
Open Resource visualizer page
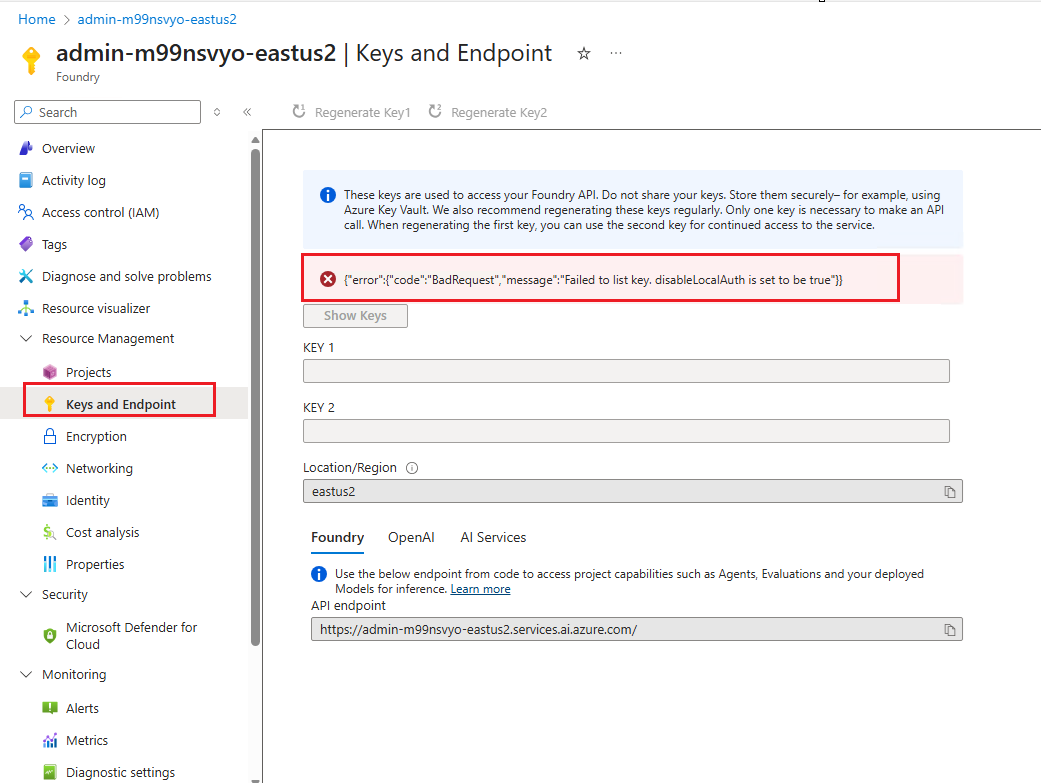click(96, 307)
